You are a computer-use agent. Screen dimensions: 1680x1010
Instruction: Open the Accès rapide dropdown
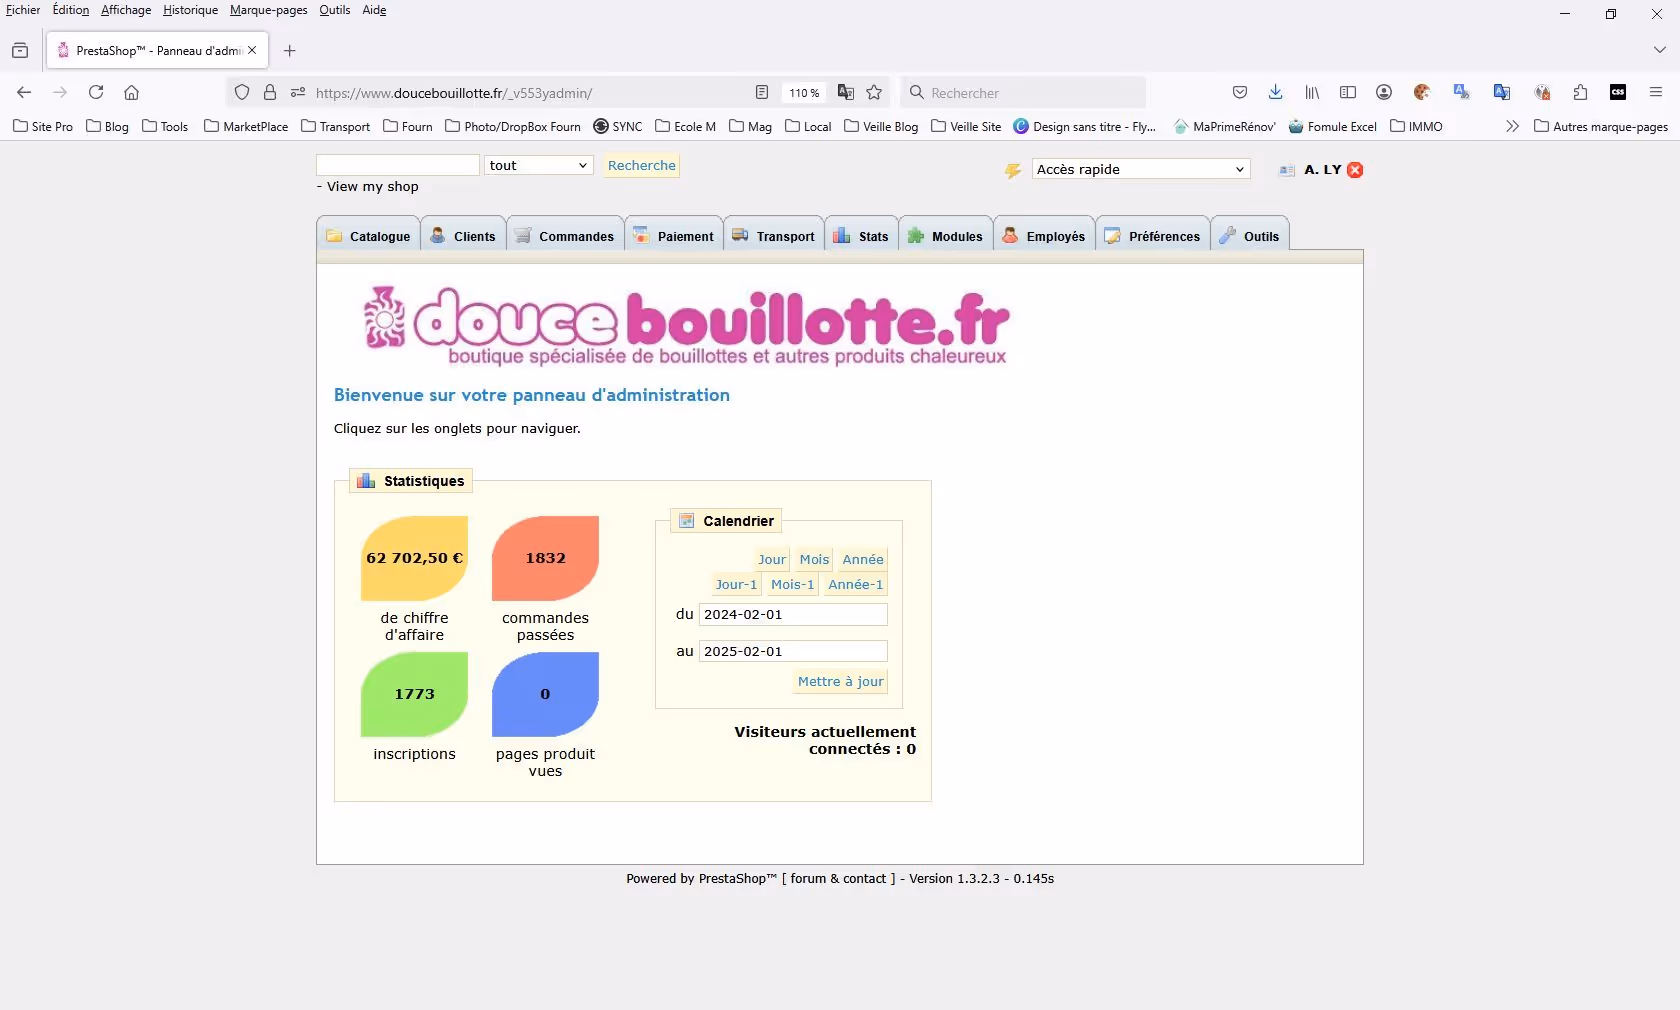point(1141,169)
